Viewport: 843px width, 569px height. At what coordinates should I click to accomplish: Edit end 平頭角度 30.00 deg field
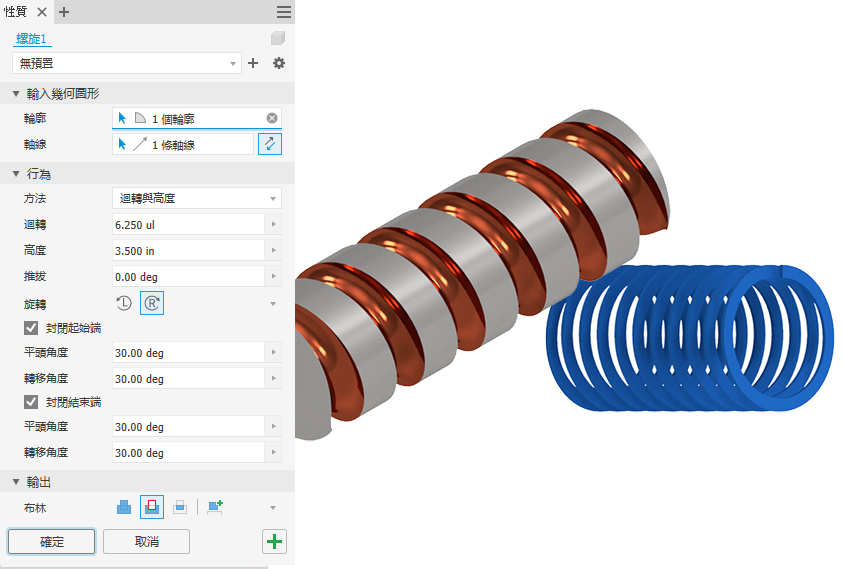click(188, 426)
